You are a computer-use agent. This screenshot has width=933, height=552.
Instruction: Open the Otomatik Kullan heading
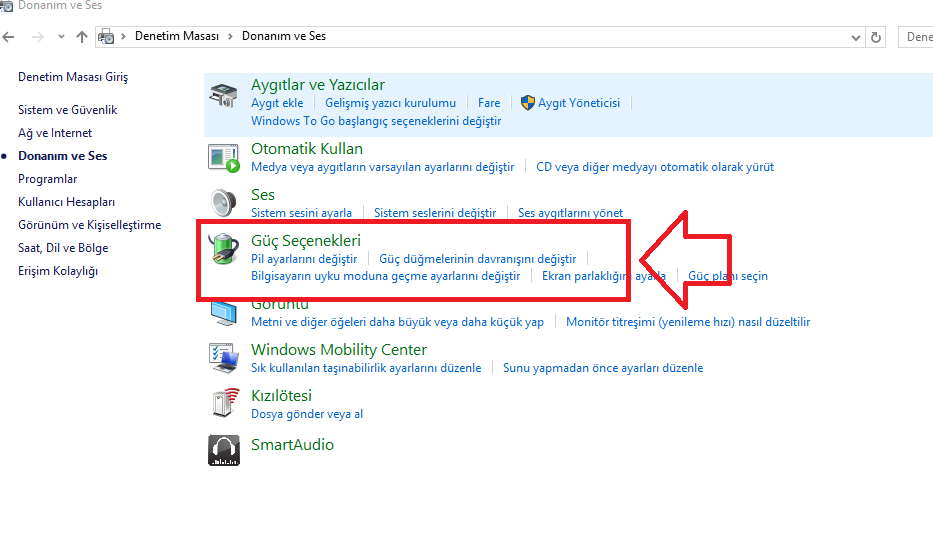(x=306, y=149)
